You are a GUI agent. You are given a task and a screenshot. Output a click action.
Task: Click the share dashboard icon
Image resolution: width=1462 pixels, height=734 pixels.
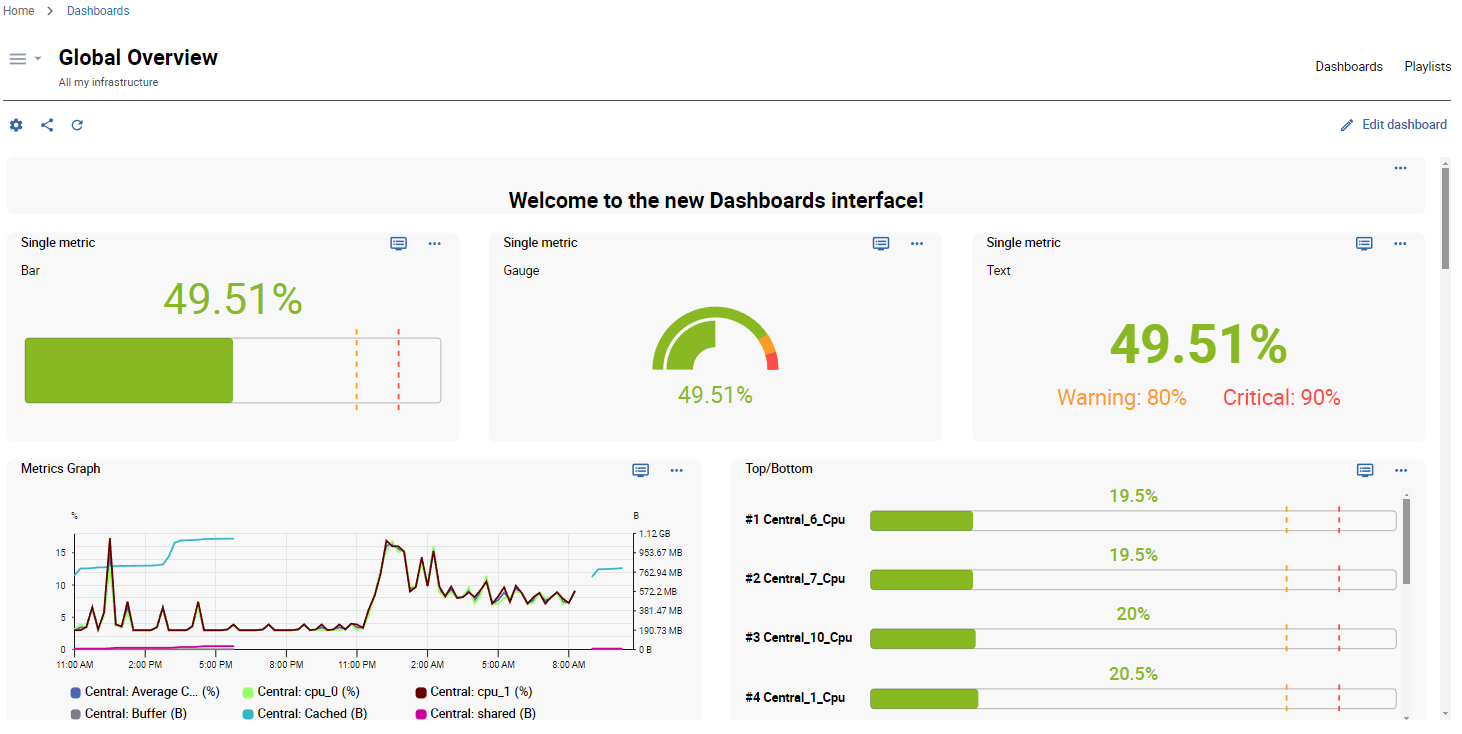coord(47,125)
